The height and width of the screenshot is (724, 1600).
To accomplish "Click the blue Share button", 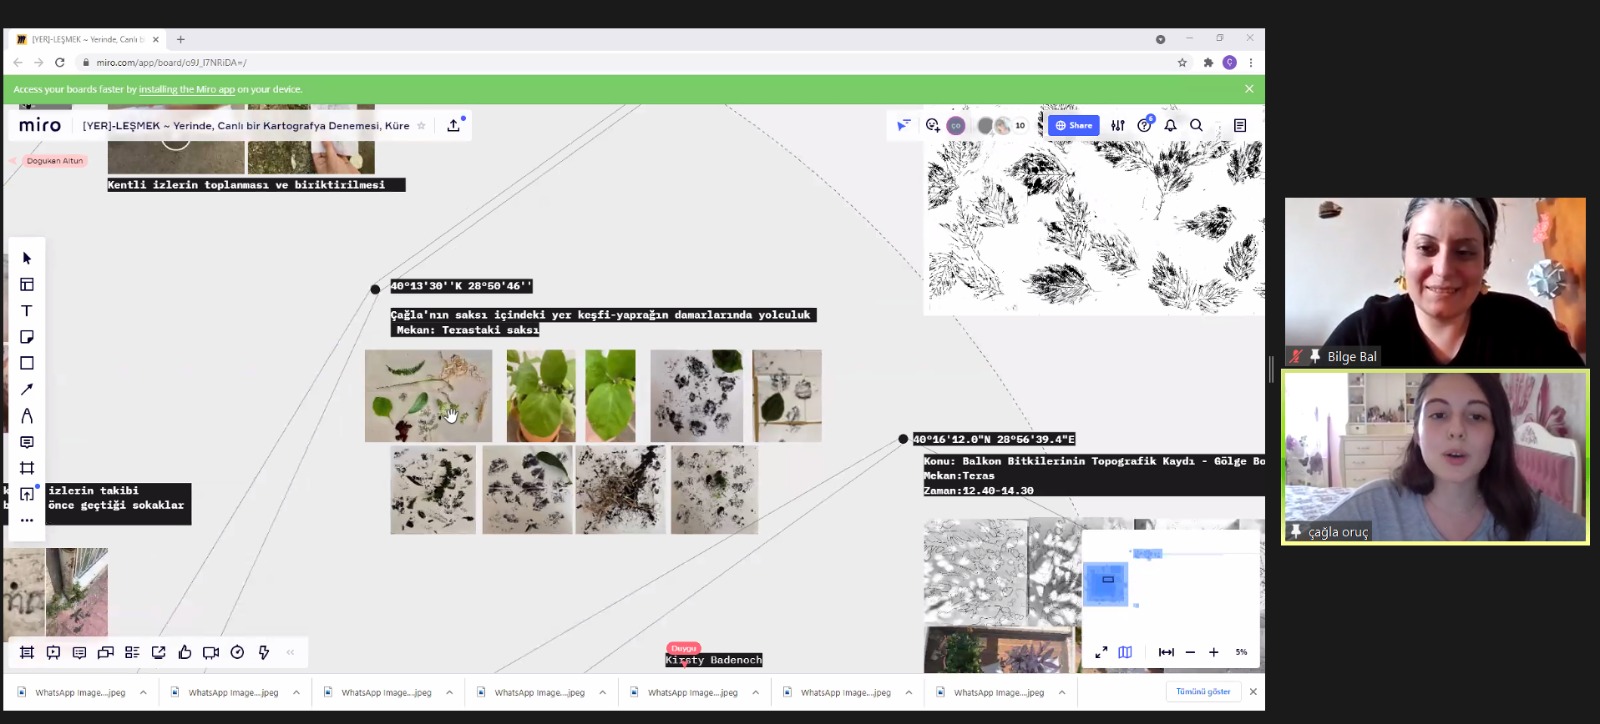I will coord(1074,125).
